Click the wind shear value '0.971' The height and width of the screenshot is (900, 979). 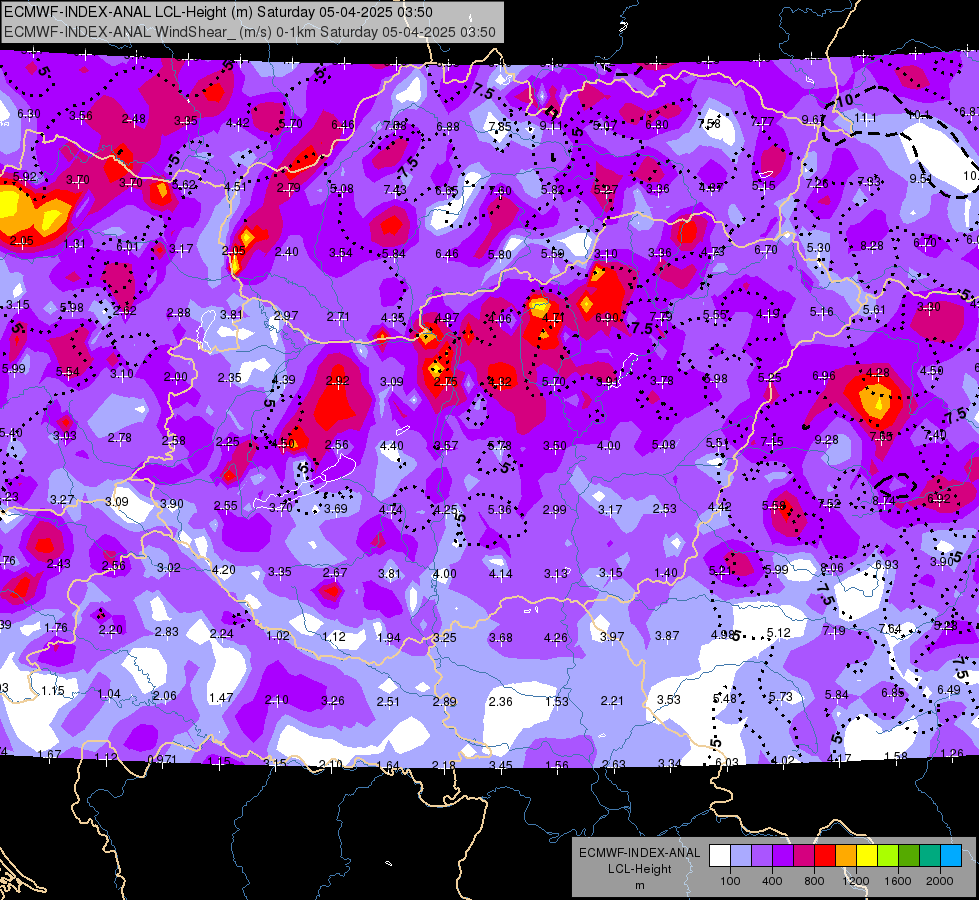coord(162,759)
